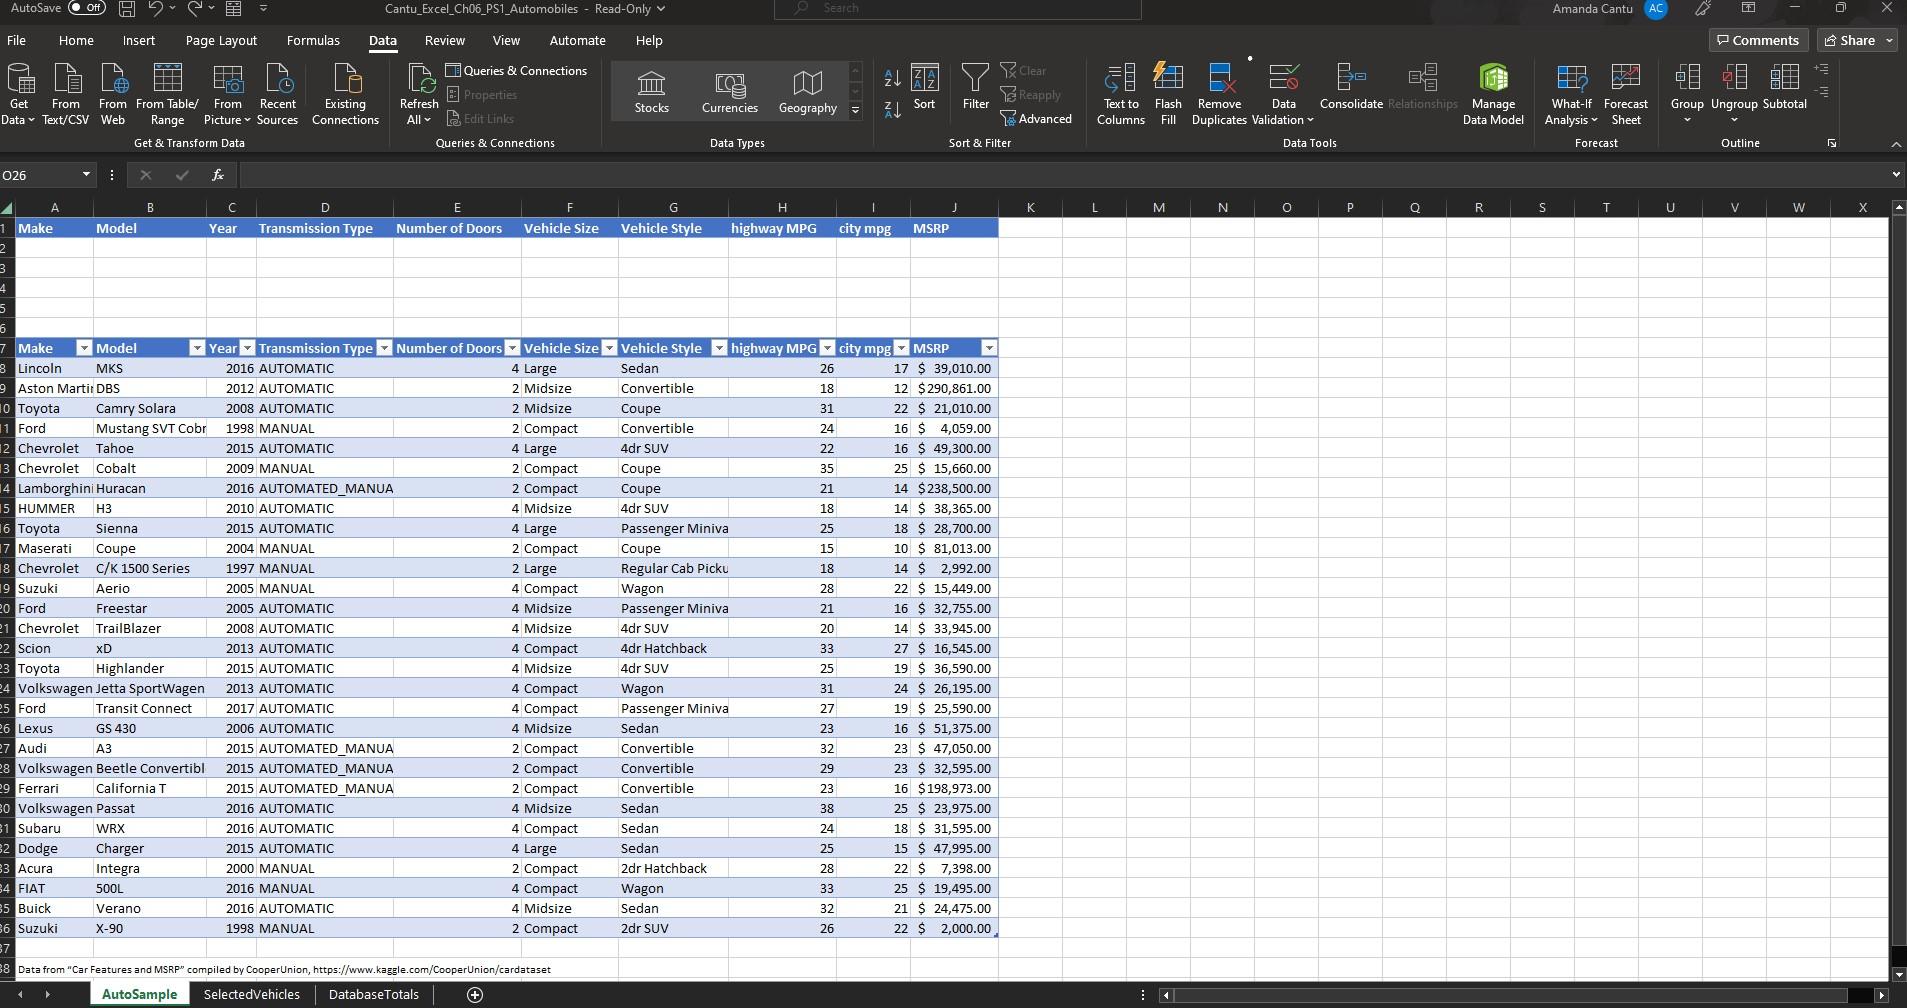Screen dimensions: 1907x1008
Task: Click Recent Sources icon
Action: tap(277, 95)
